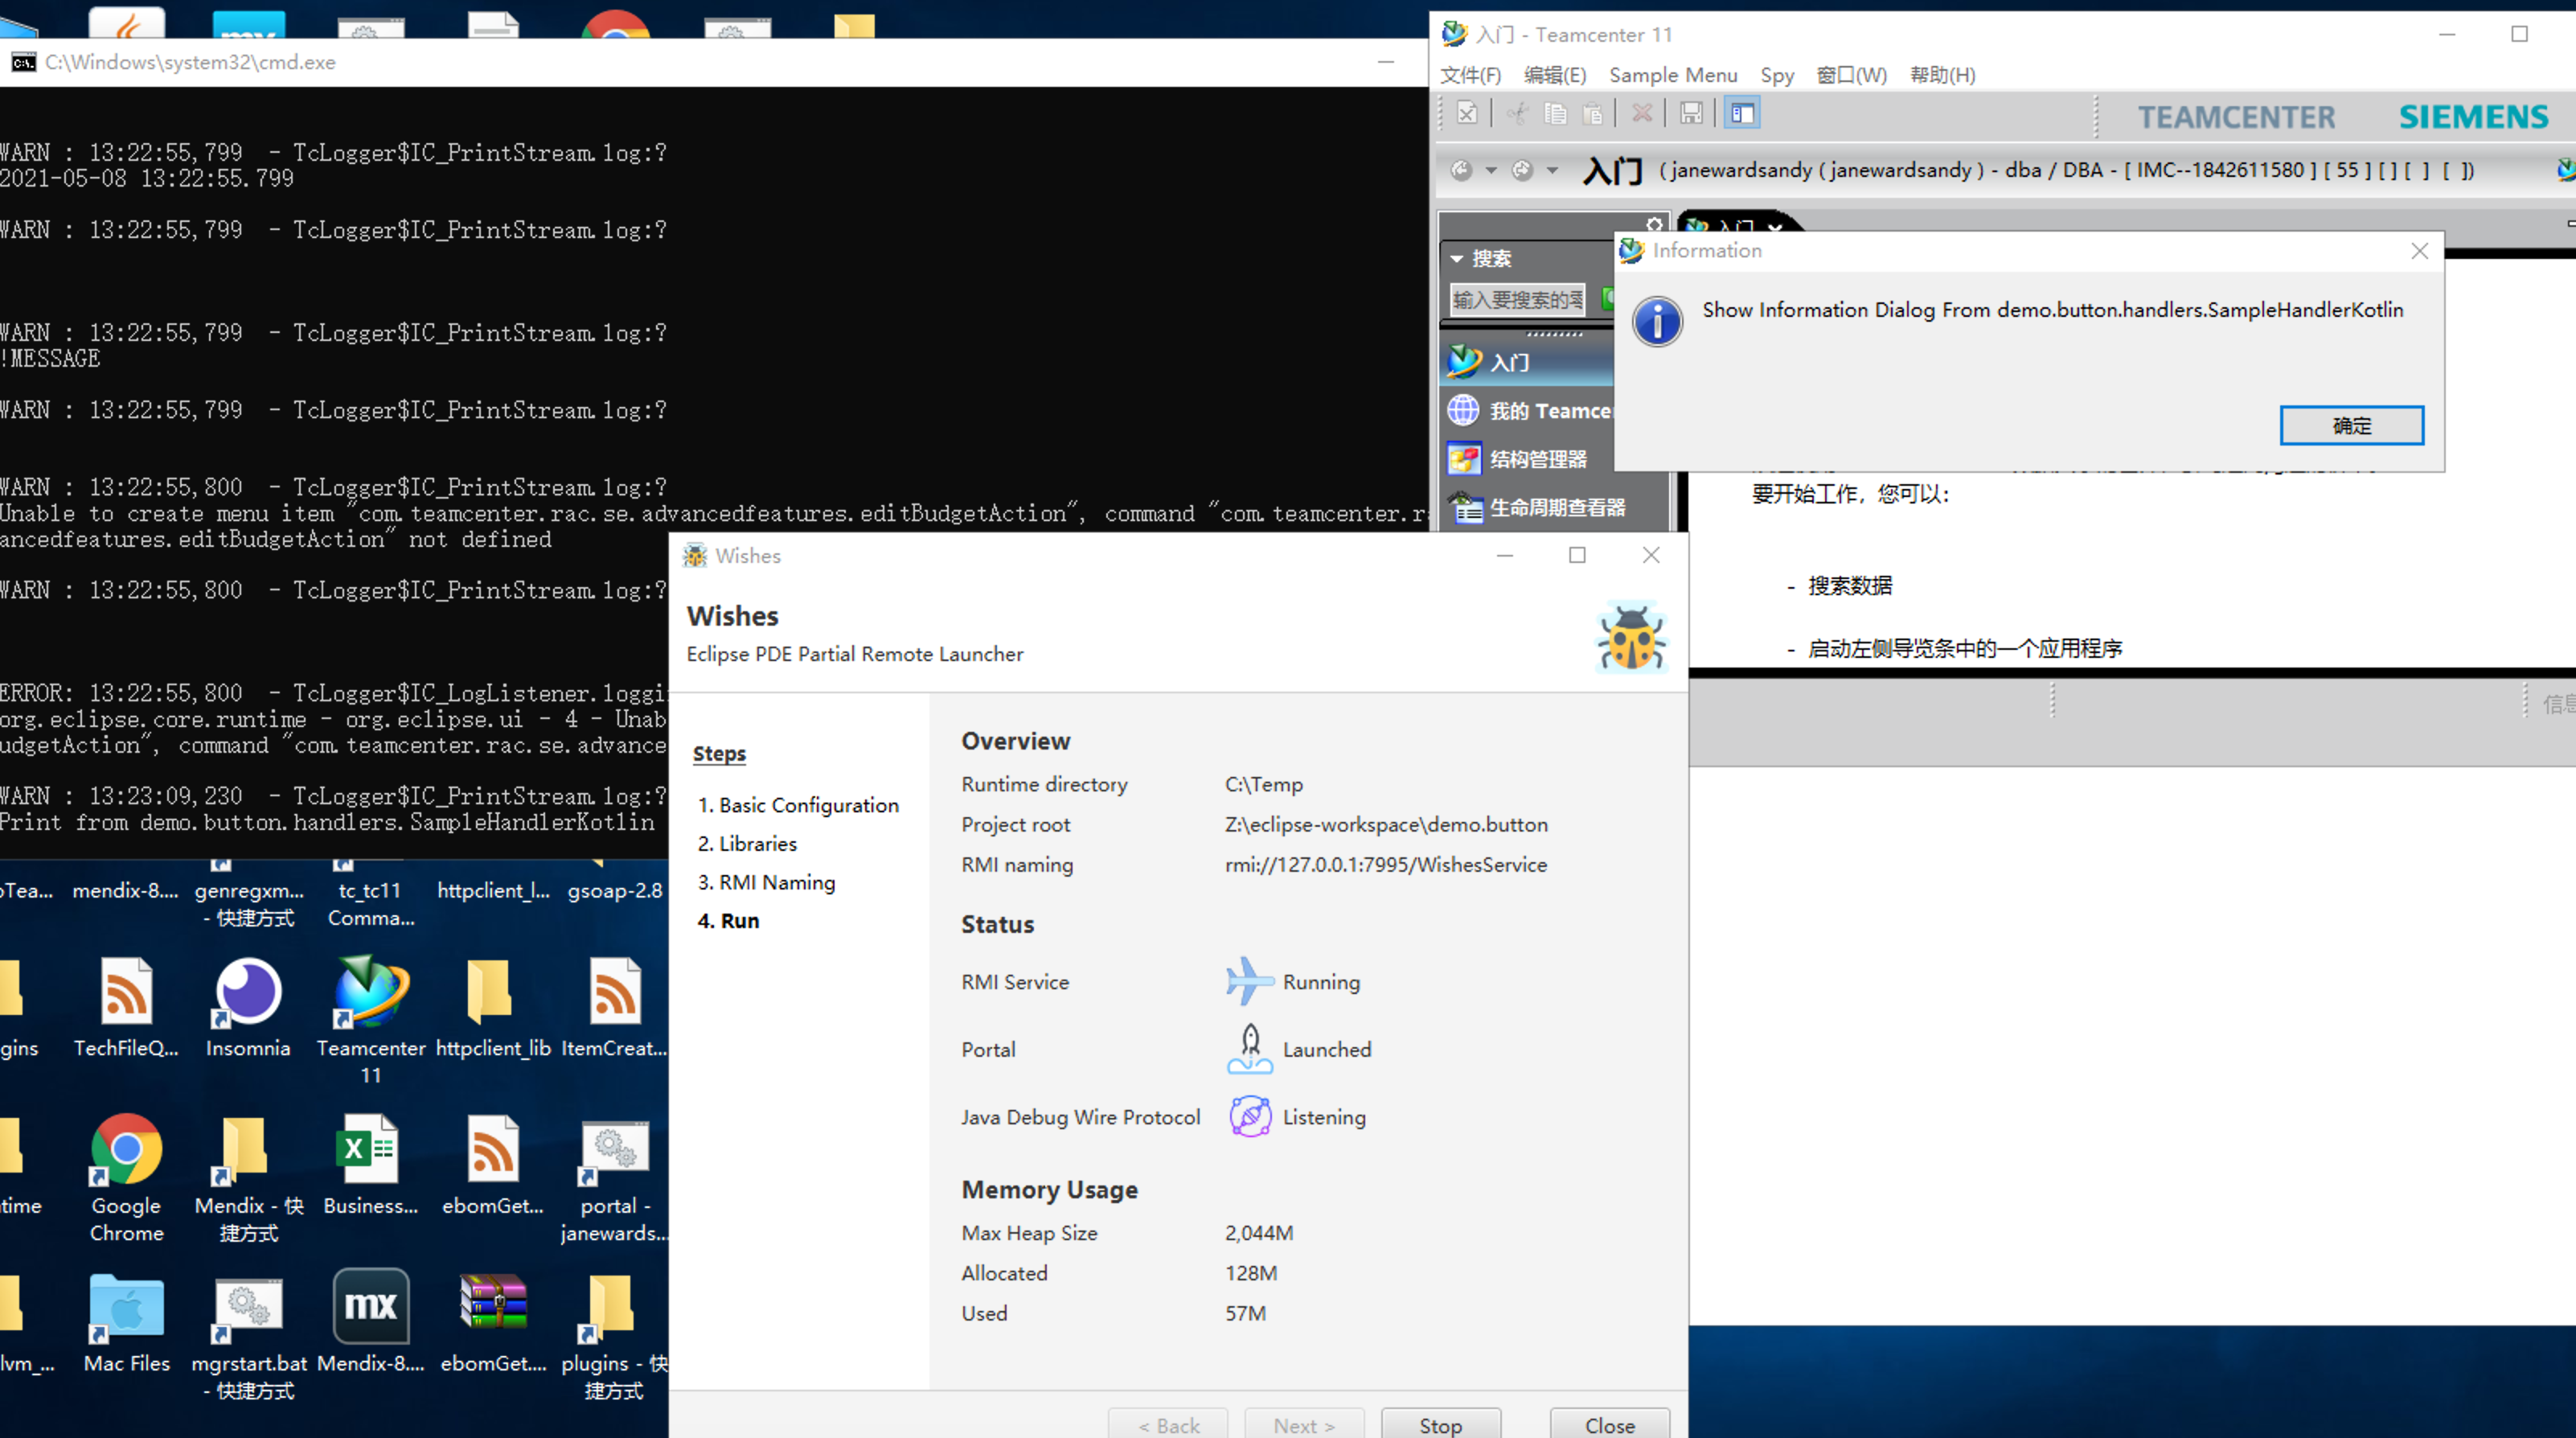Viewport: 2576px width, 1438px height.
Task: Click the first Teamcenter toolbar icon with X page
Action: point(1467,114)
